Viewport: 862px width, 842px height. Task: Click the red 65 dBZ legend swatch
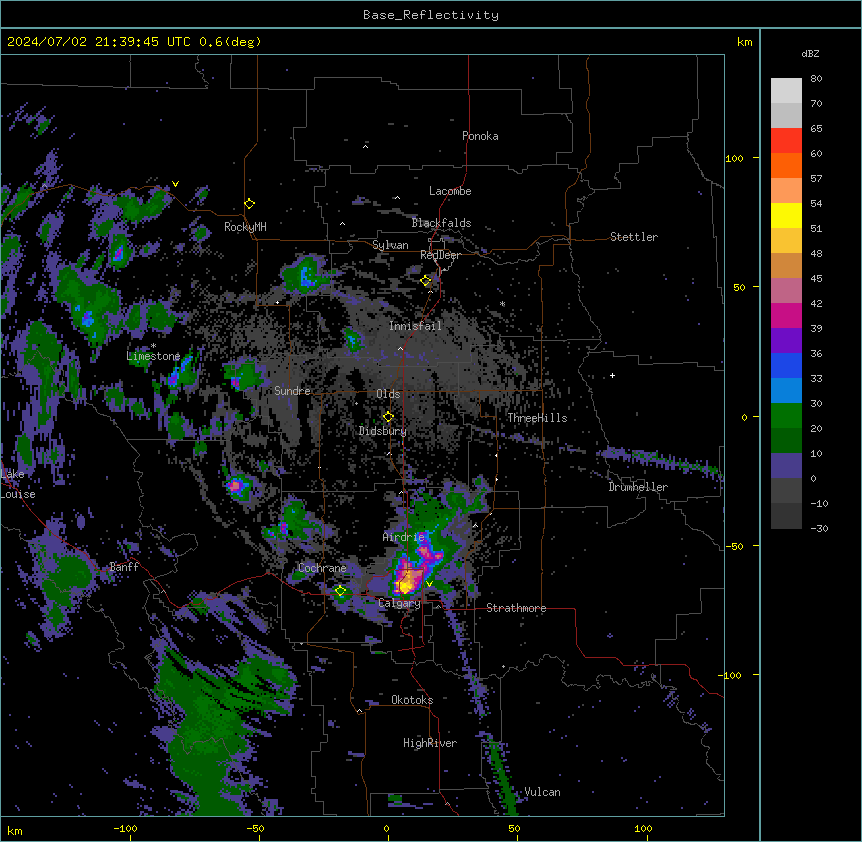[786, 141]
